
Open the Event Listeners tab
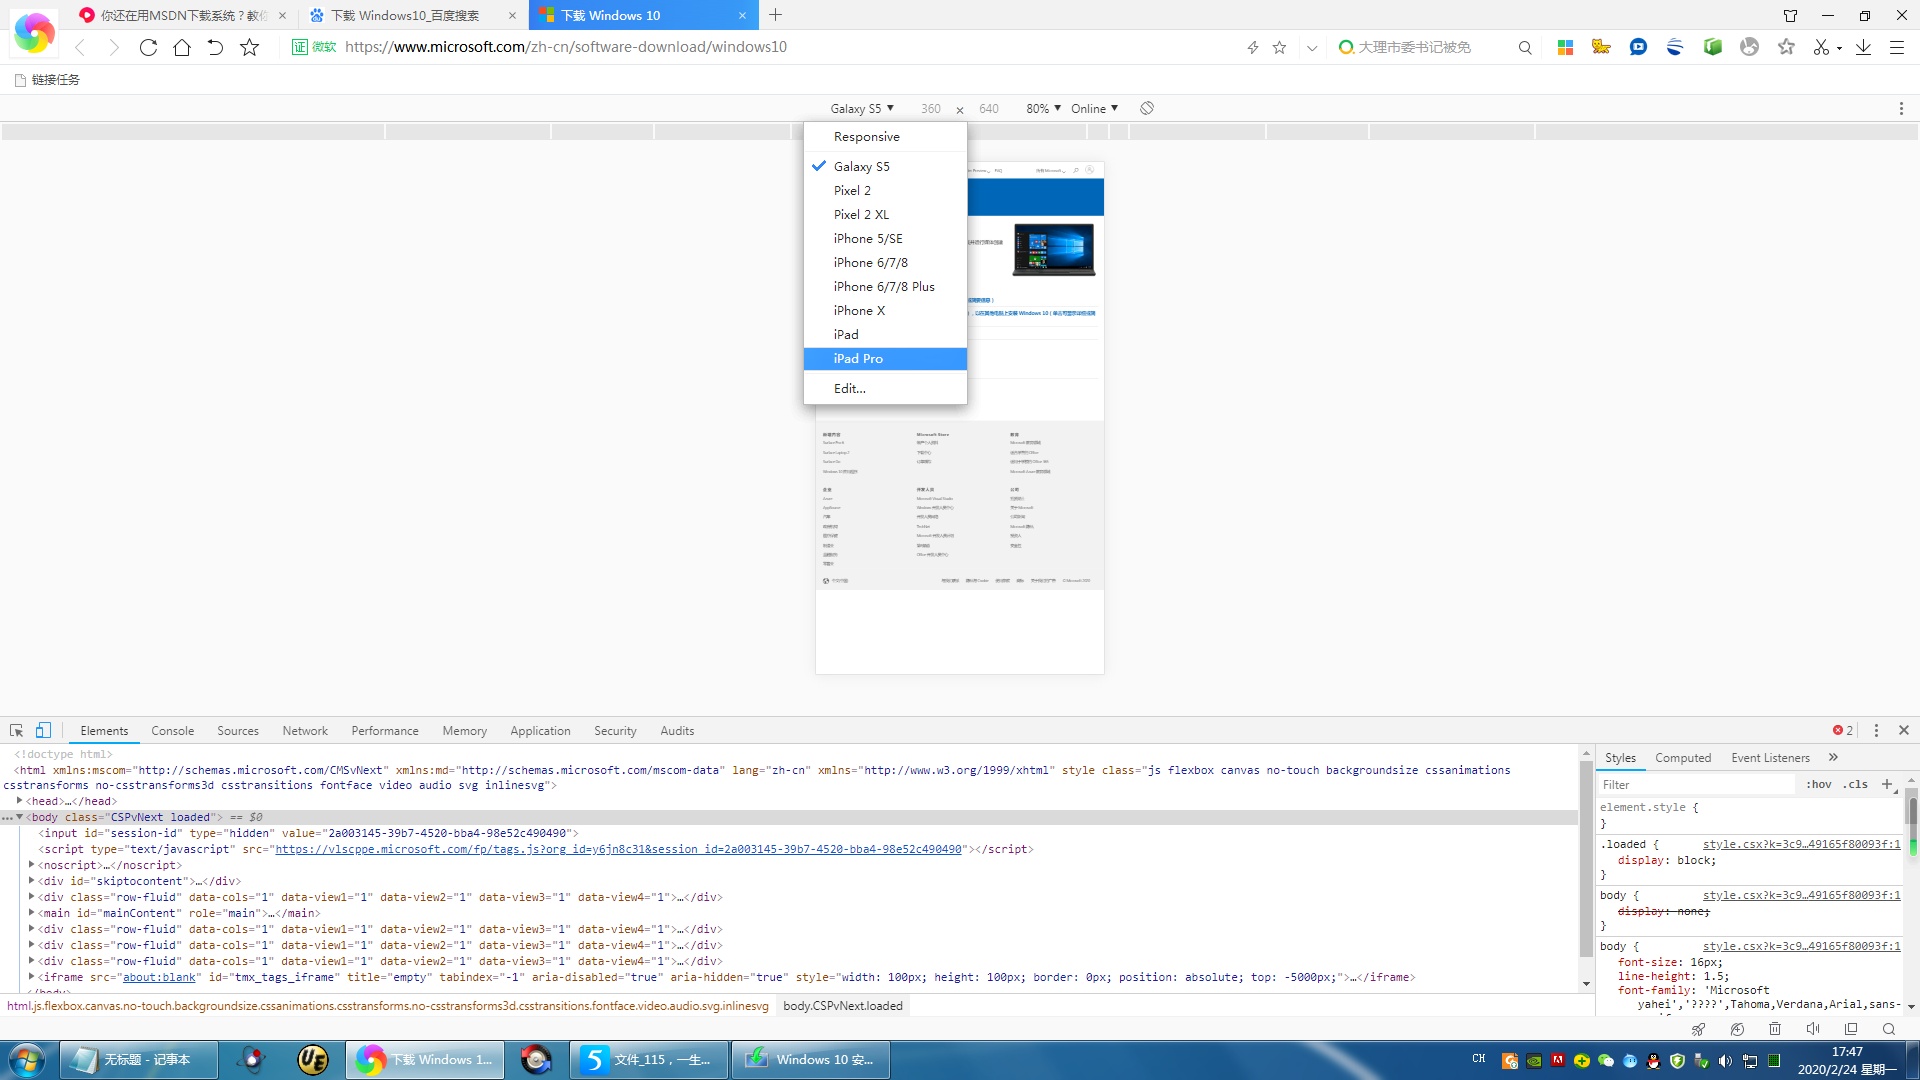(1770, 758)
